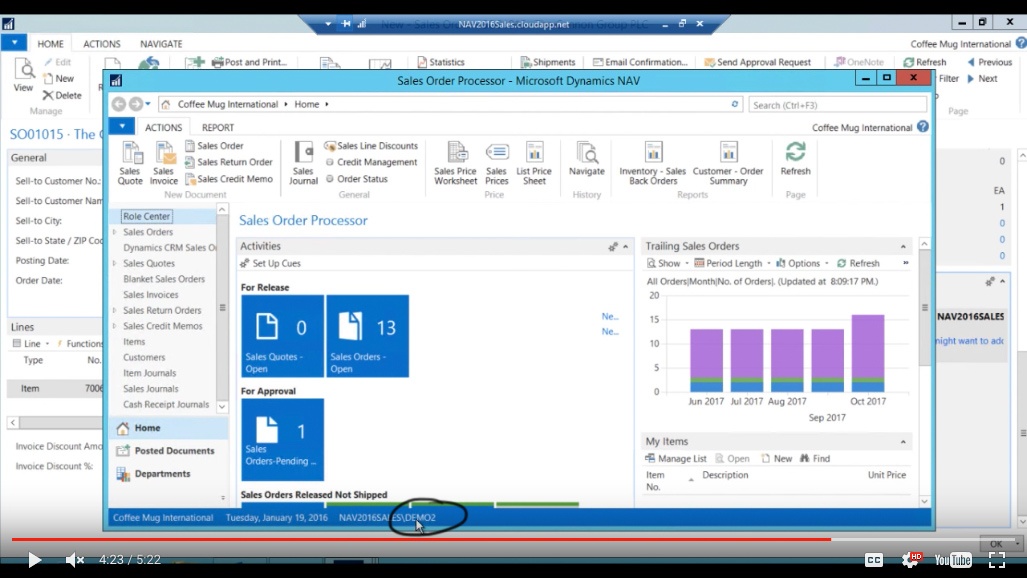Create a new Sales Invoice

click(x=163, y=163)
